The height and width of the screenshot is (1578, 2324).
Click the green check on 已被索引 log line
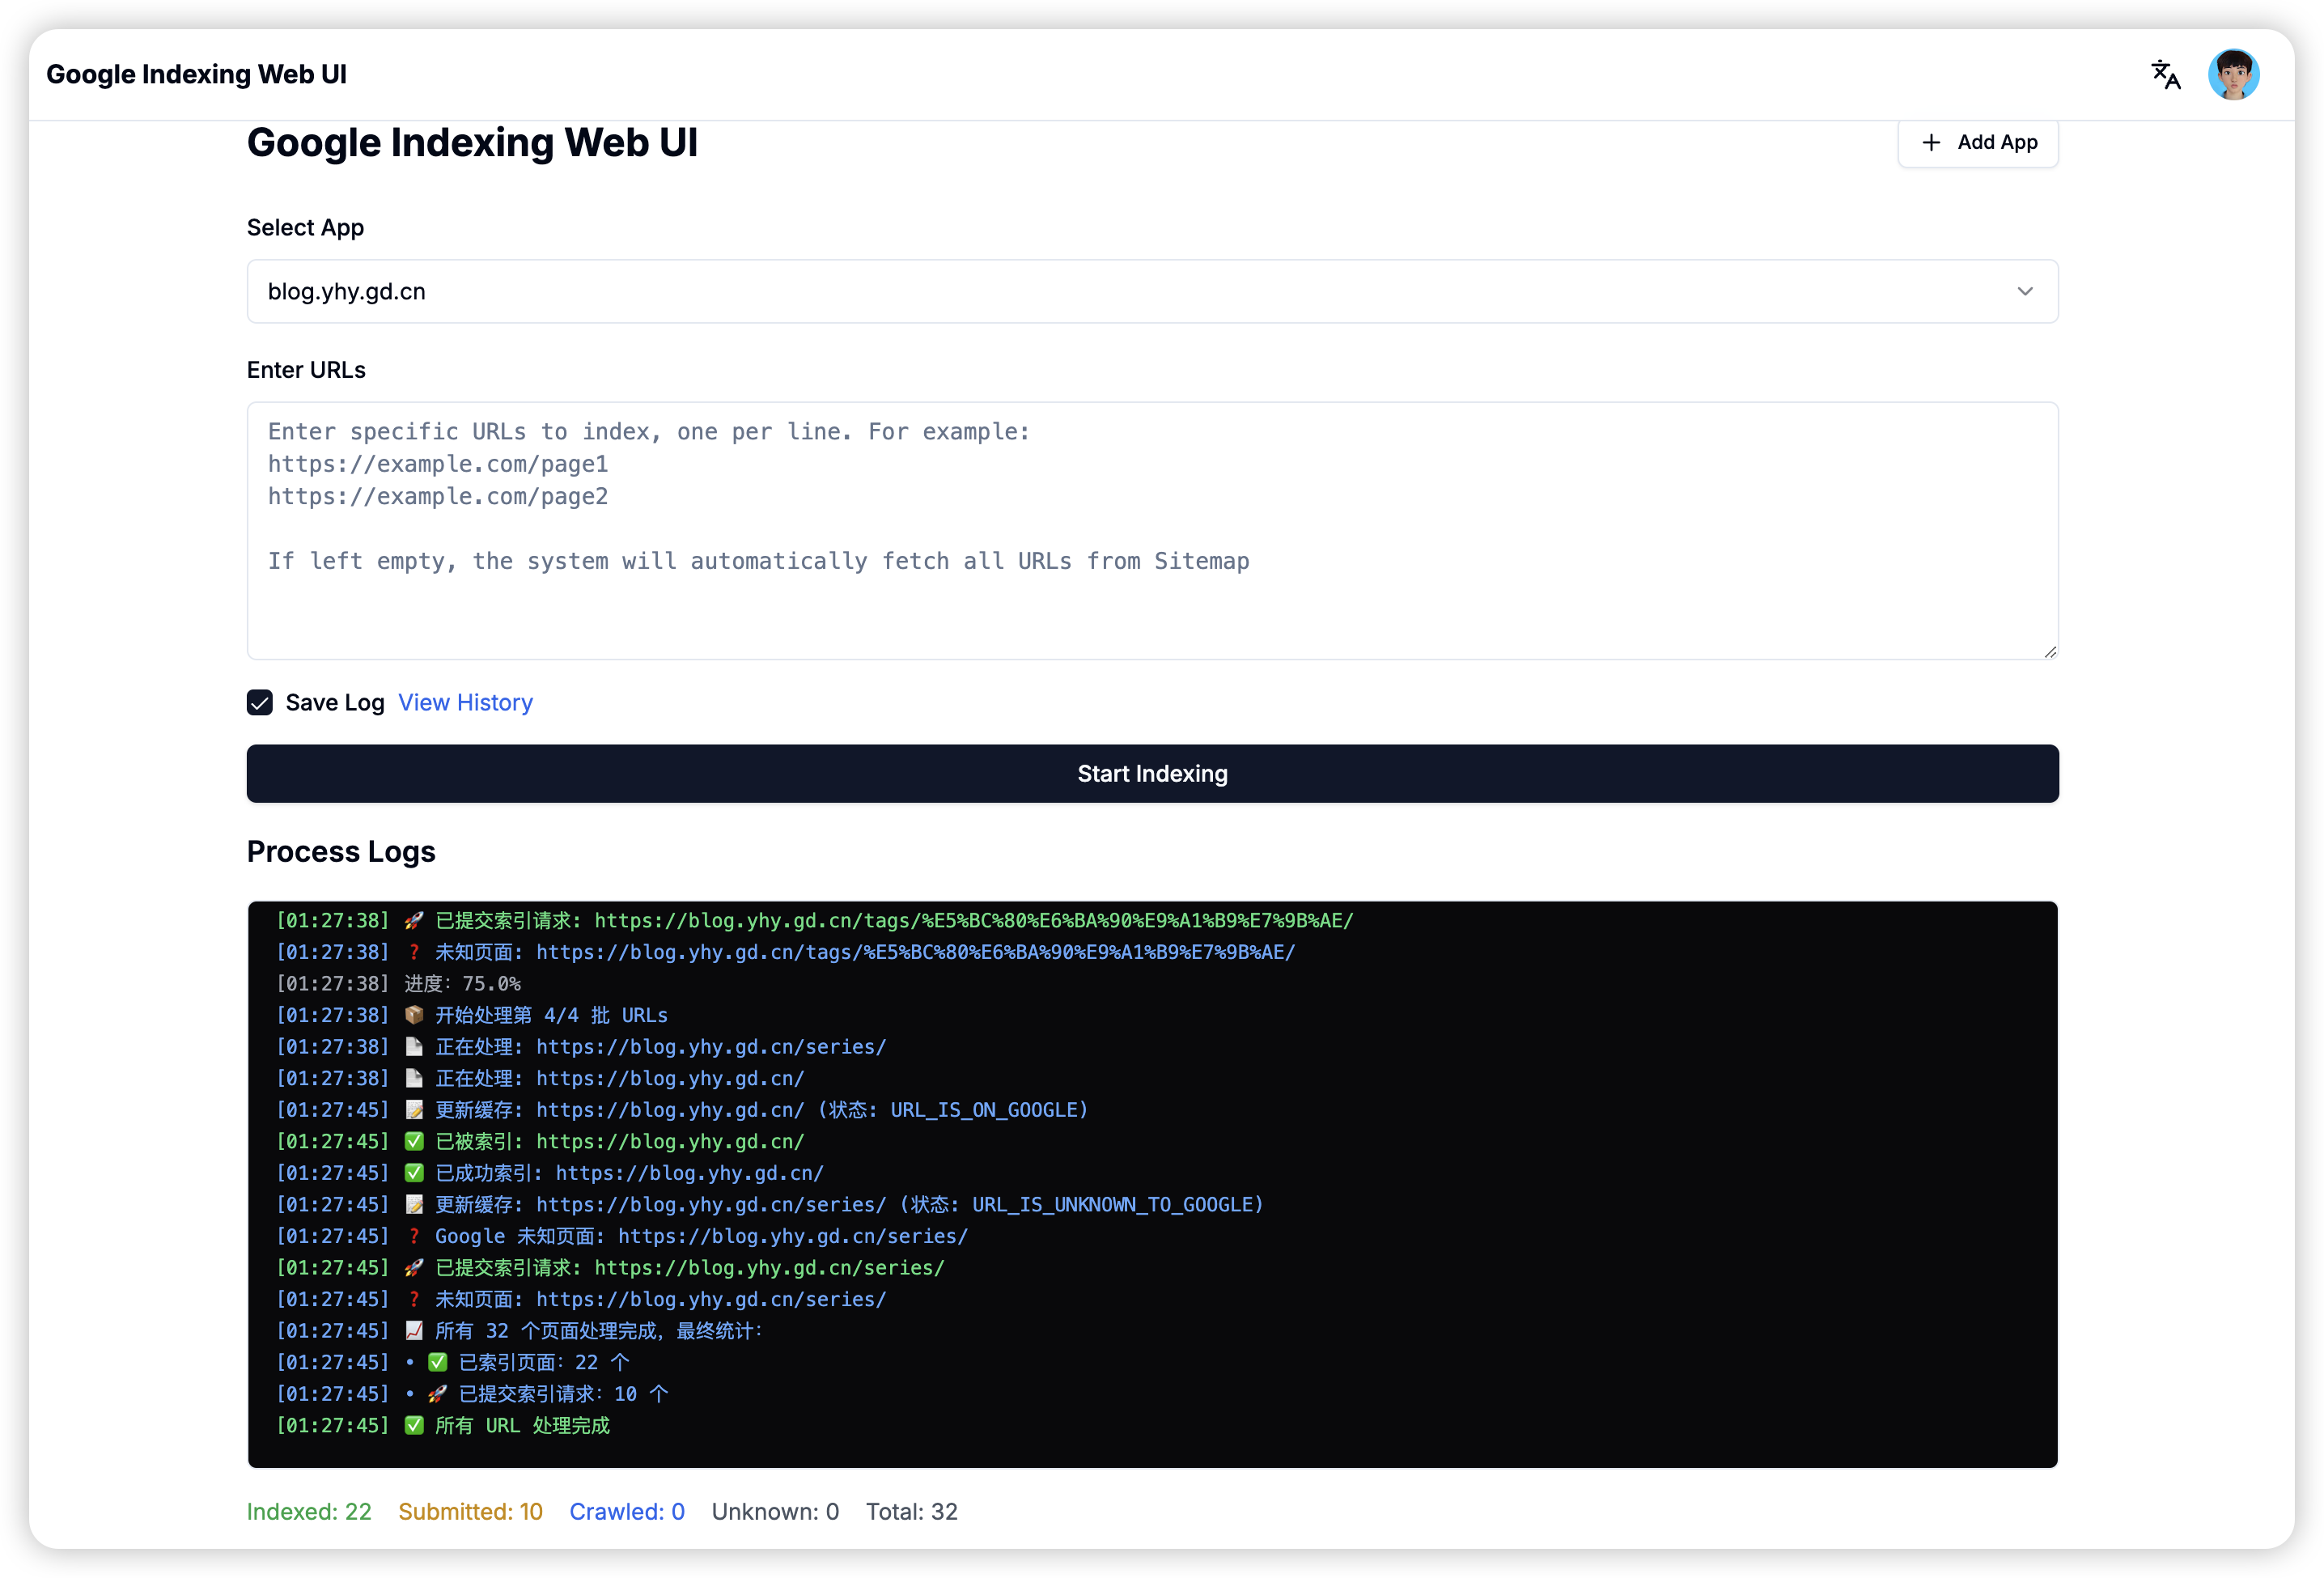pyautogui.click(x=414, y=1141)
